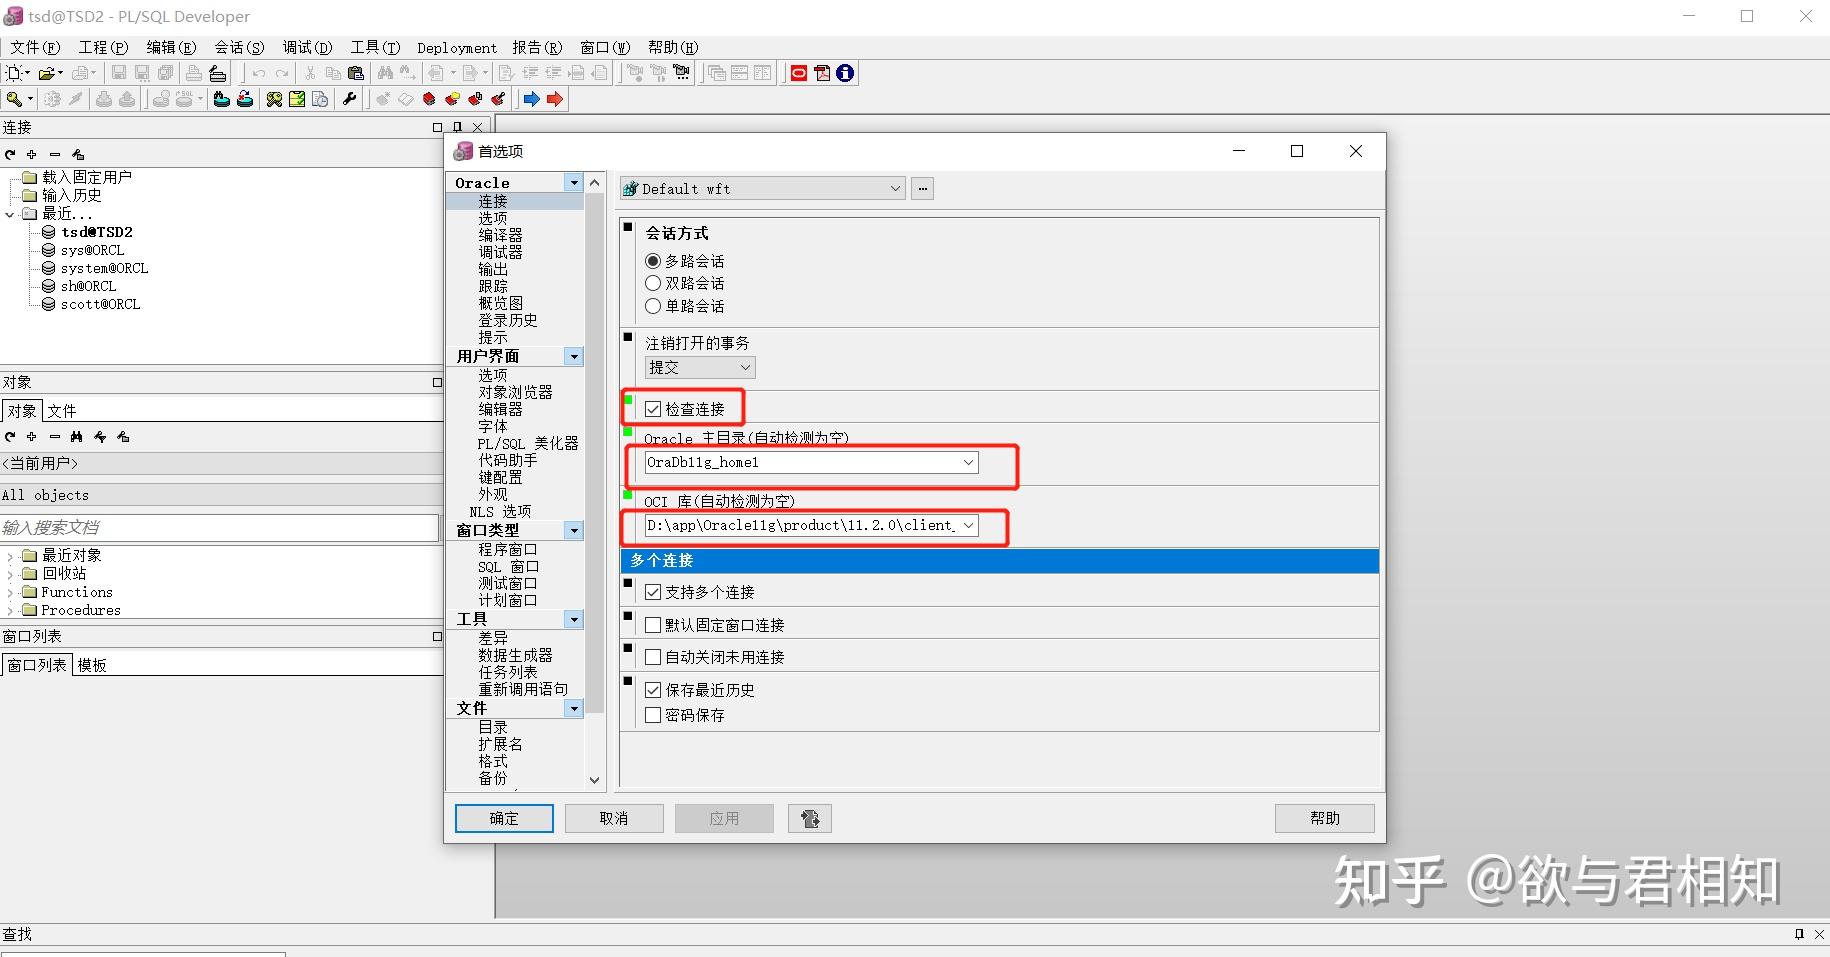Click the ellipsis button beside Default wft

coord(923,188)
